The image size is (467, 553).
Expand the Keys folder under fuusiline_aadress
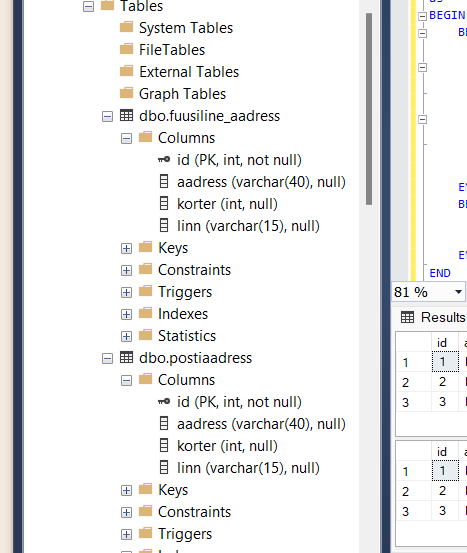pos(126,248)
